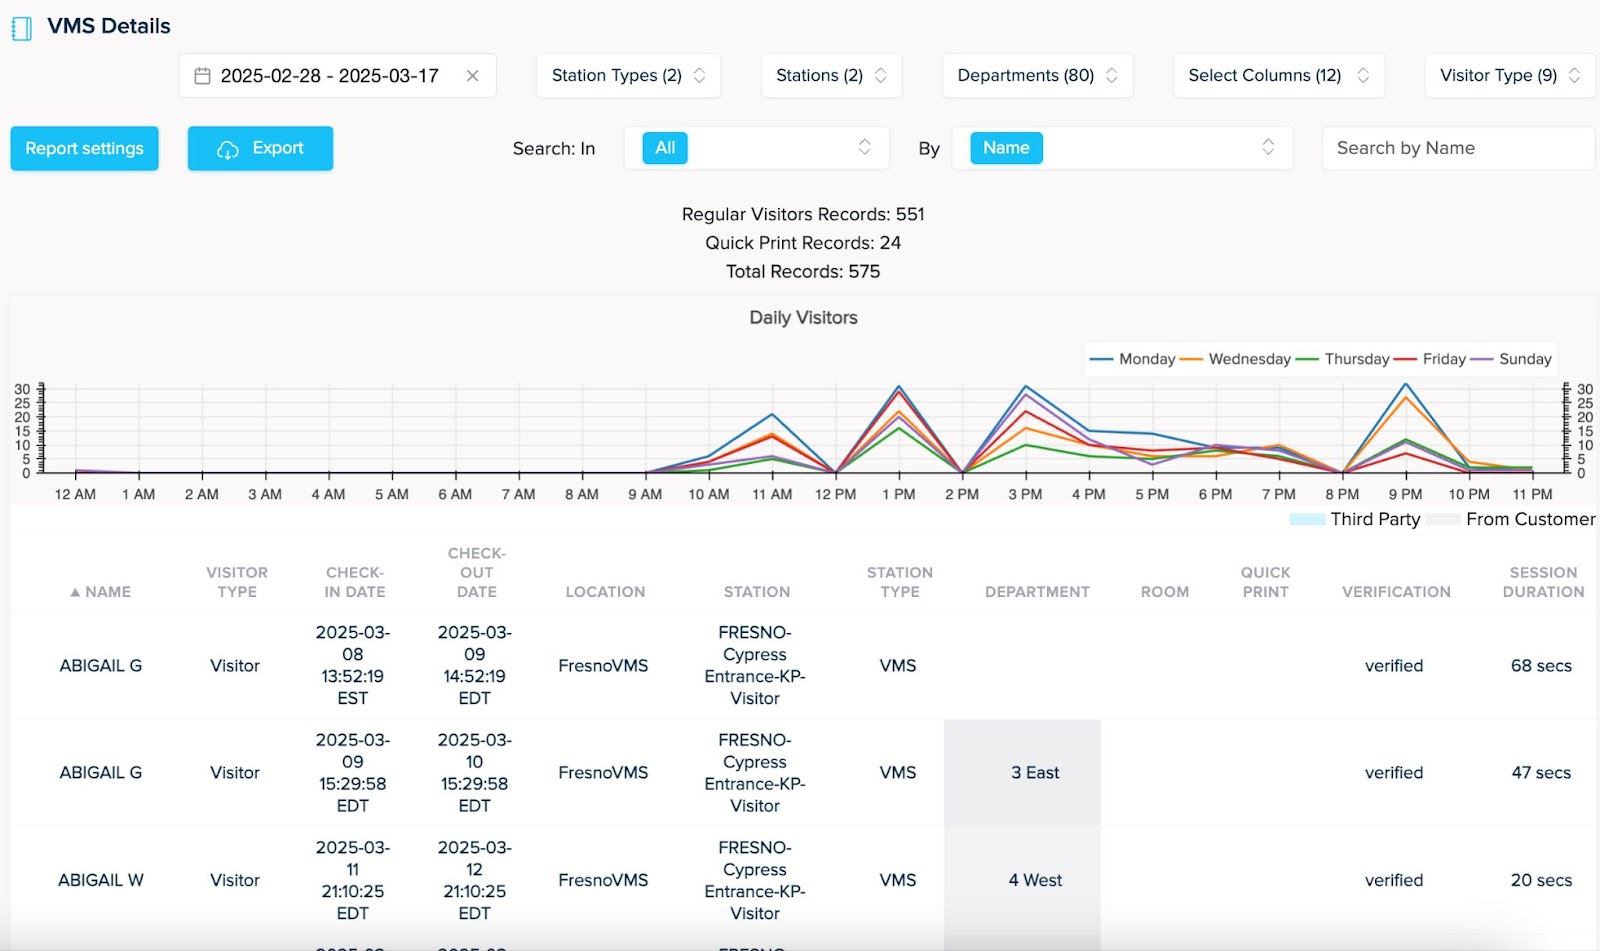Clear the date range with the X icon

pyautogui.click(x=473, y=76)
